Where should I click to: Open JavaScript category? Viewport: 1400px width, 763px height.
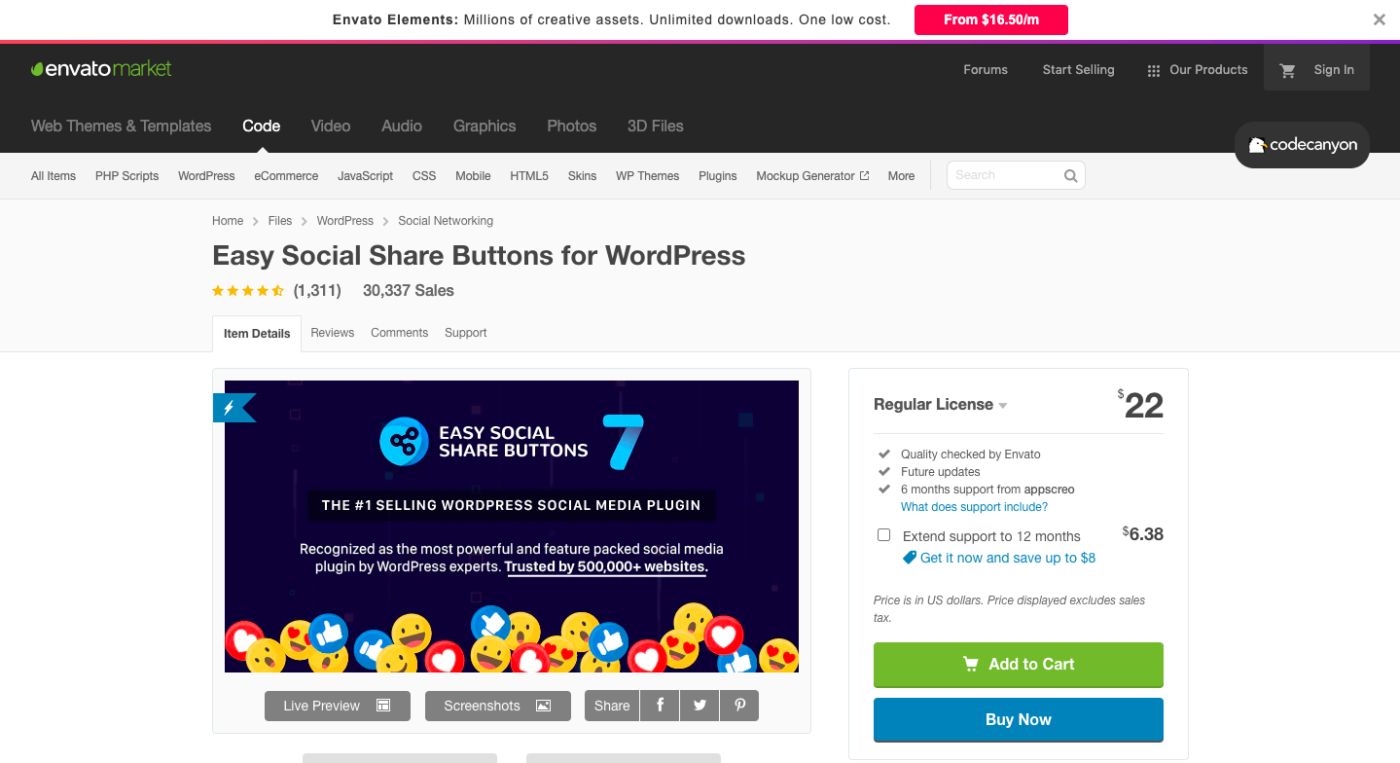click(365, 176)
